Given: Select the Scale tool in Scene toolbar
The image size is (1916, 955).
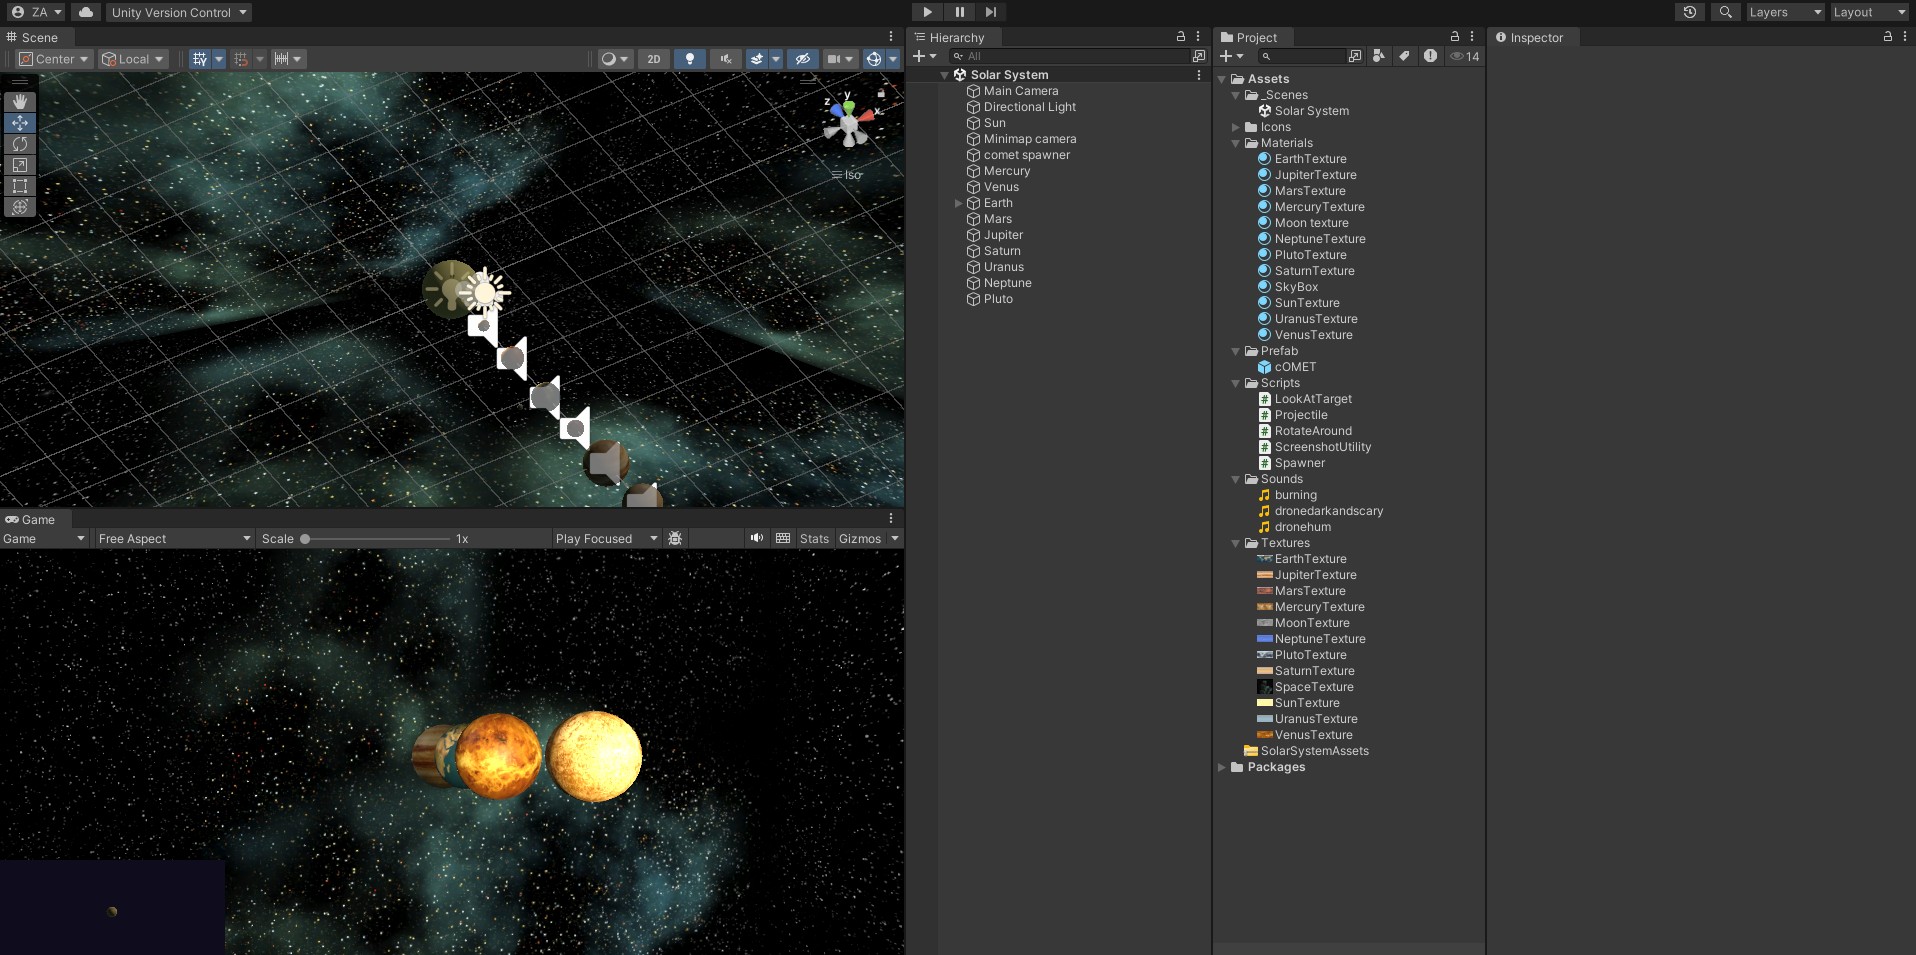Looking at the screenshot, I should [20, 165].
